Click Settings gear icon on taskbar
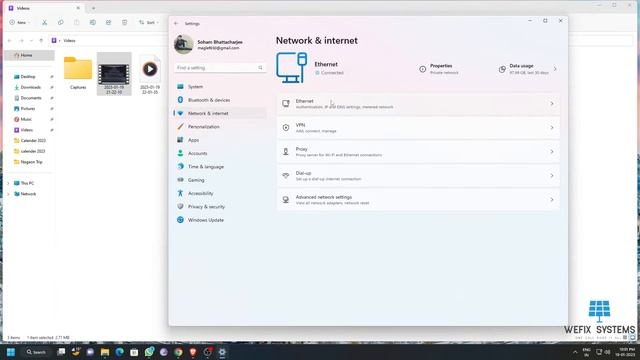The image size is (640, 360). [x=222, y=352]
